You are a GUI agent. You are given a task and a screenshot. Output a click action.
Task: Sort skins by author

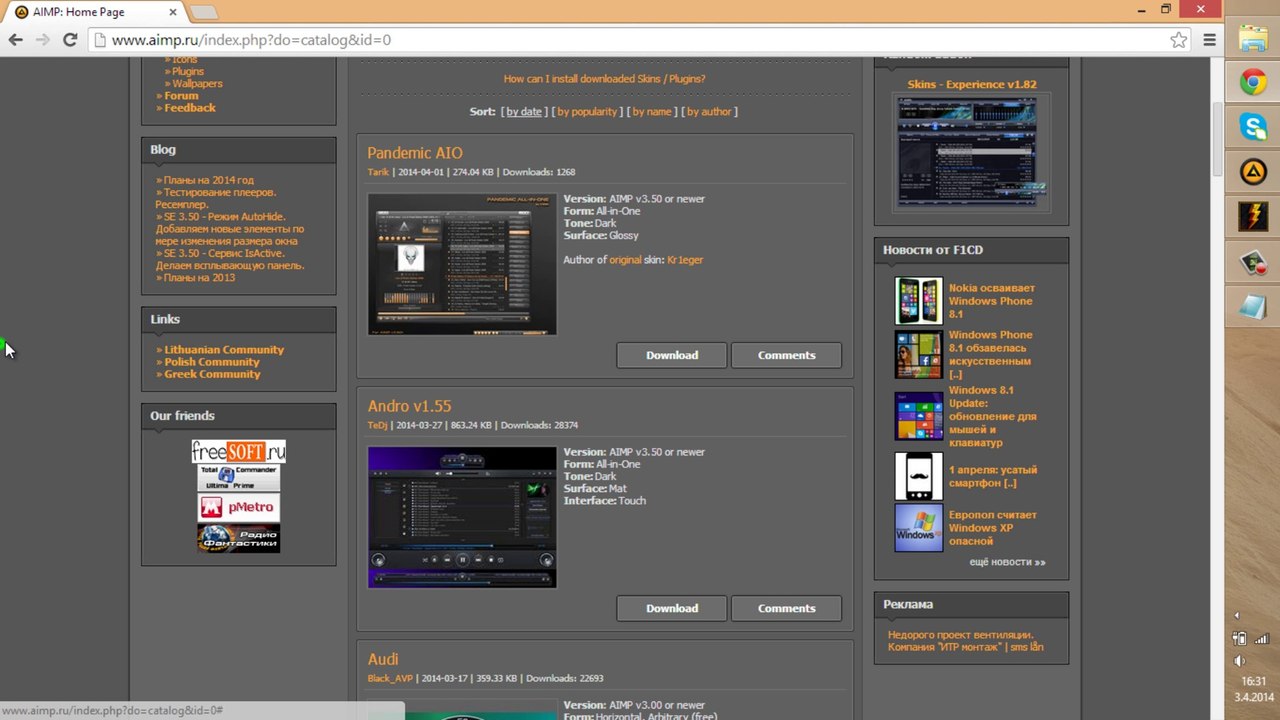point(709,112)
